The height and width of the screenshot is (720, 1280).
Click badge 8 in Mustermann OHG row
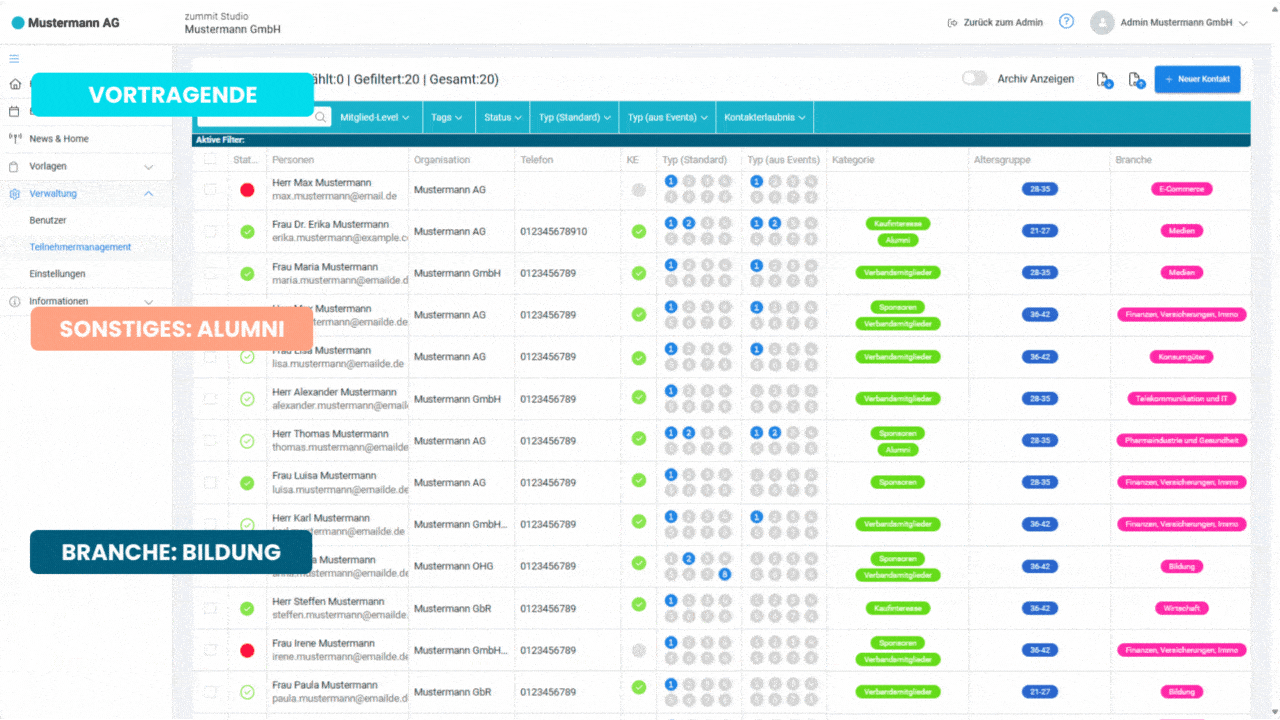point(725,574)
